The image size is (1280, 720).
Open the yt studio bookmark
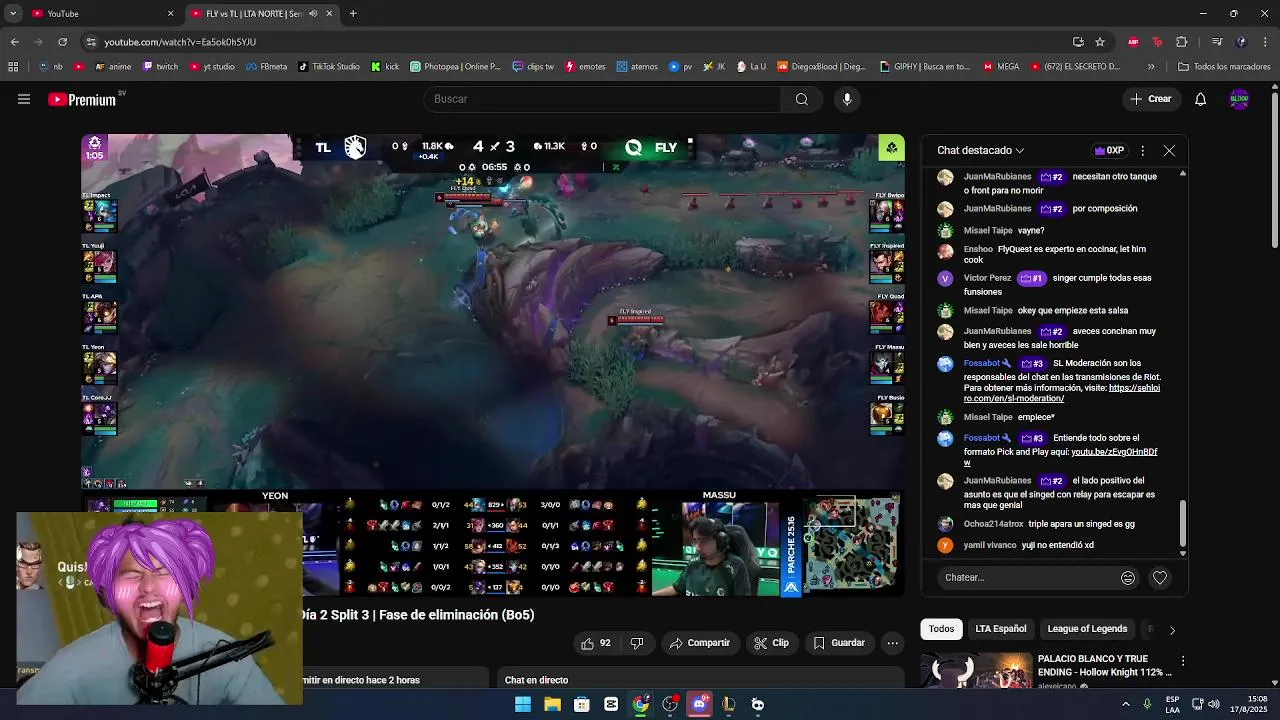(211, 67)
